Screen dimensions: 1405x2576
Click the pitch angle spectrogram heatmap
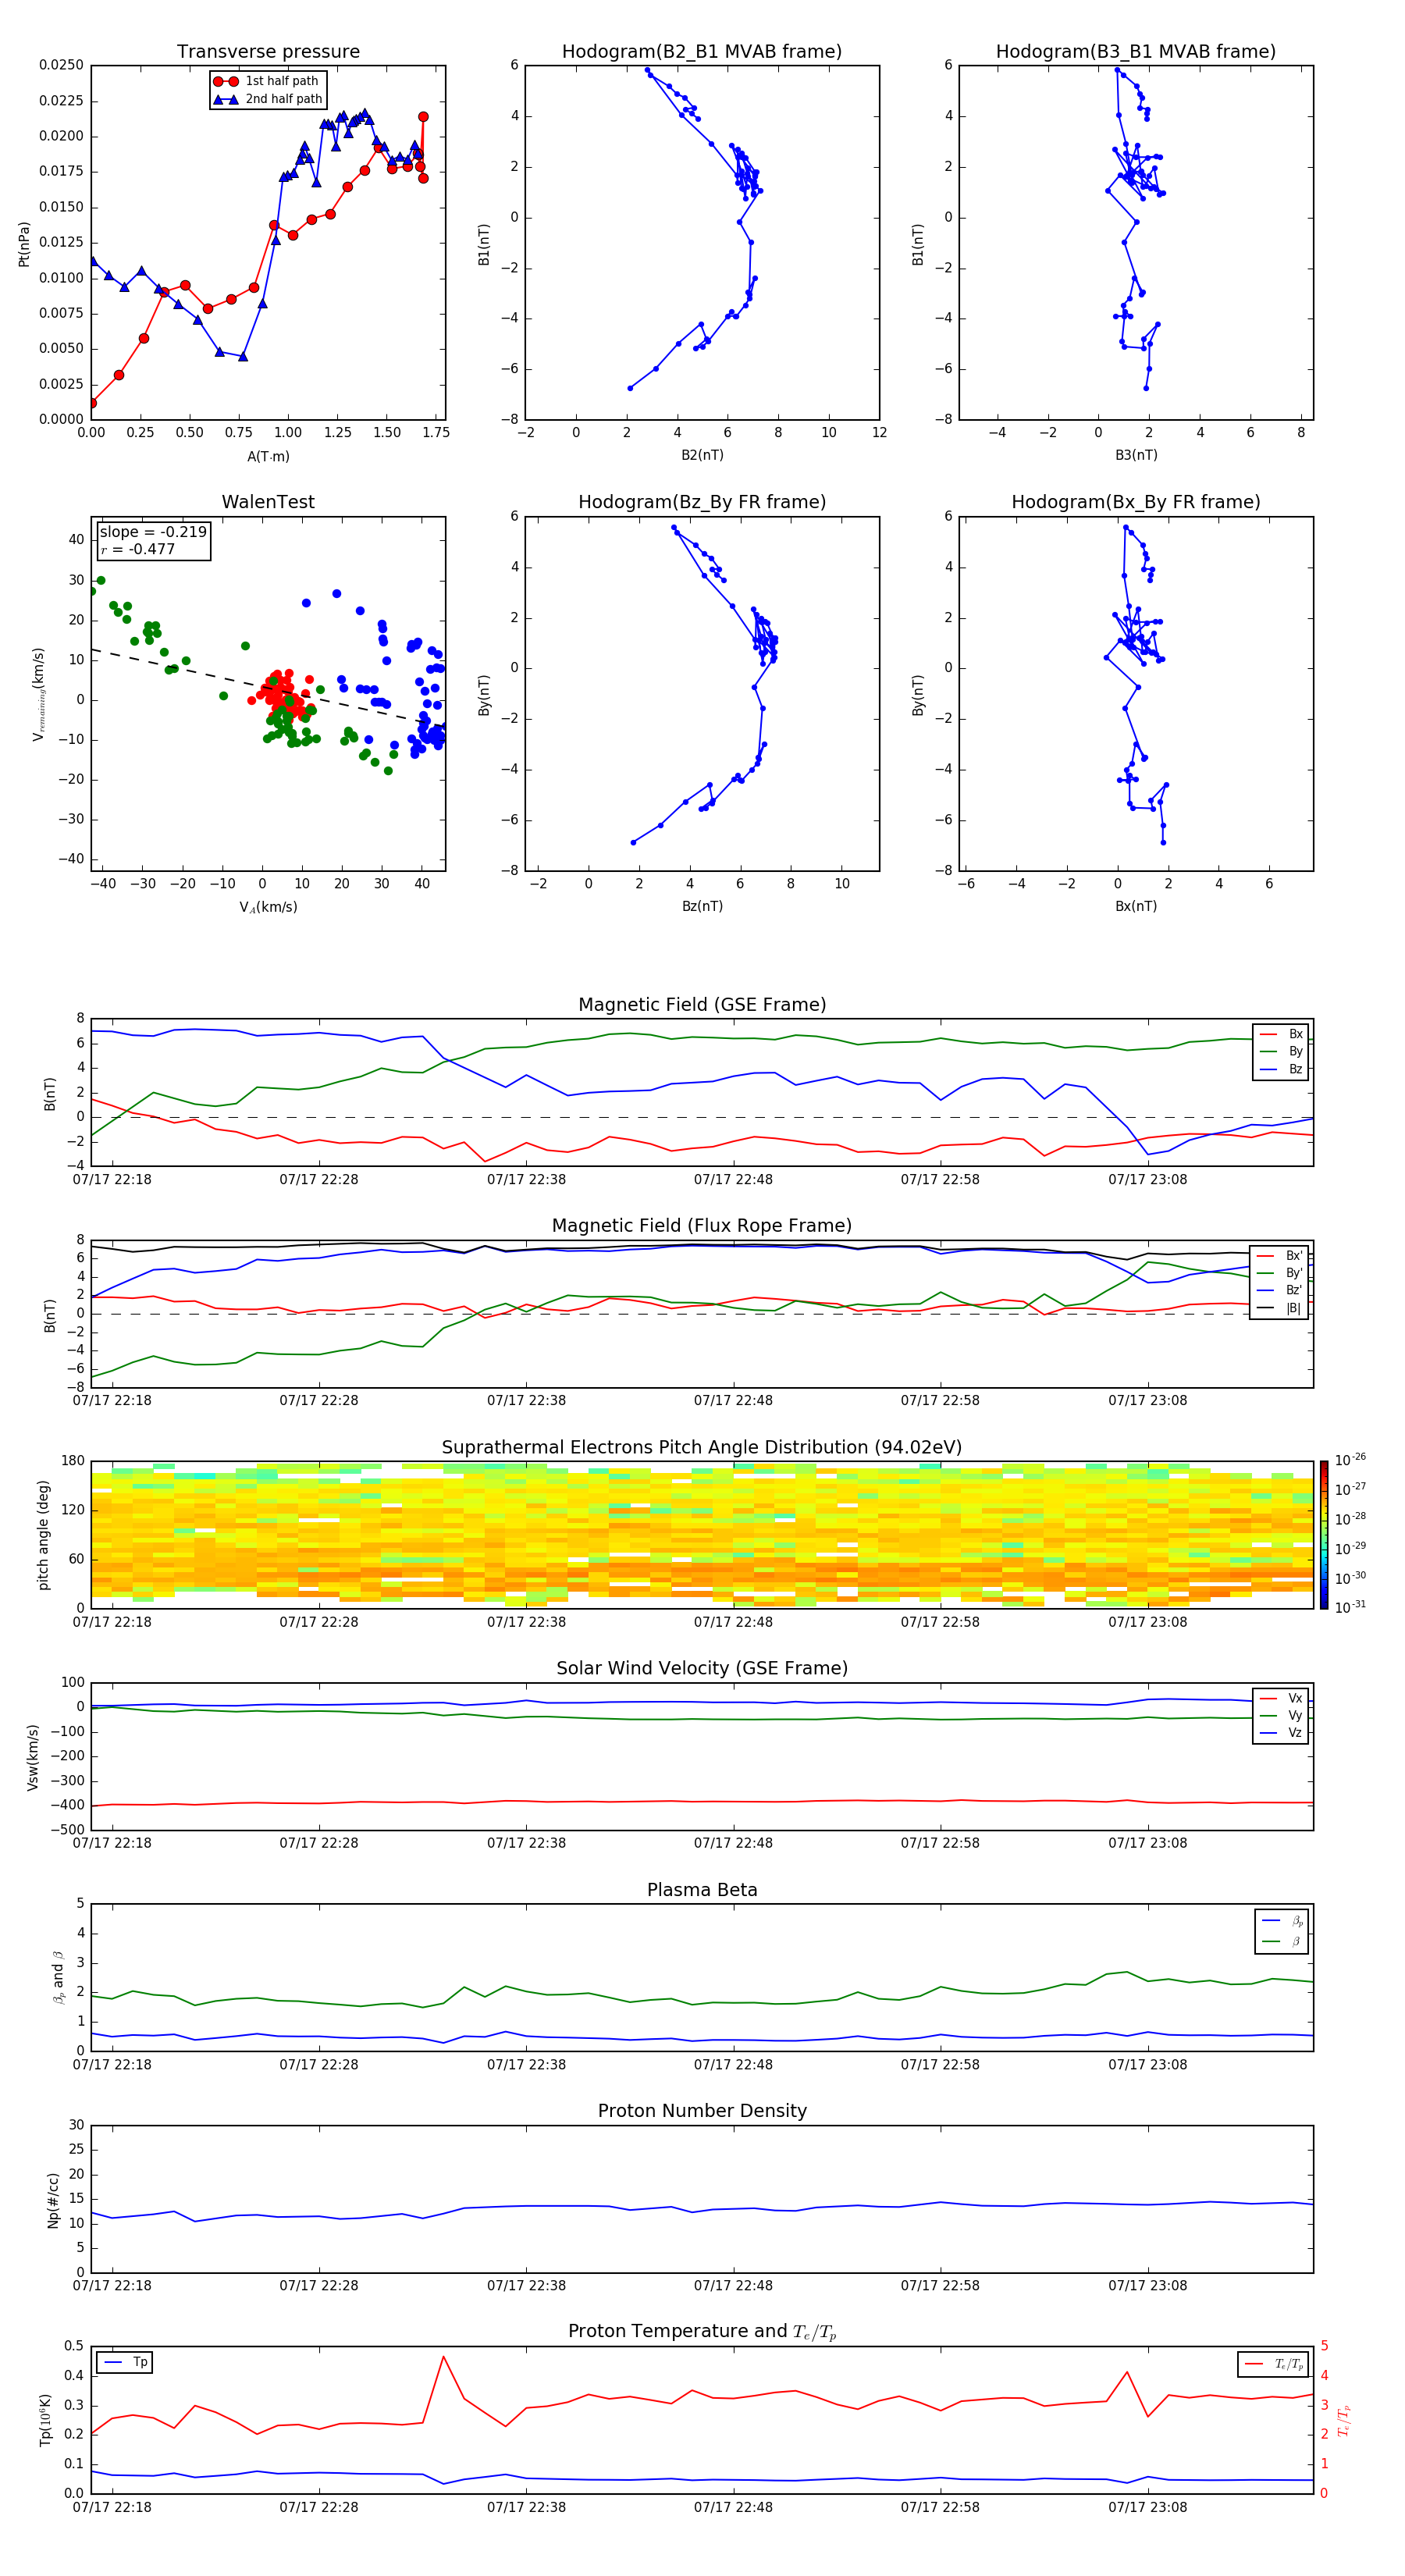702,1534
